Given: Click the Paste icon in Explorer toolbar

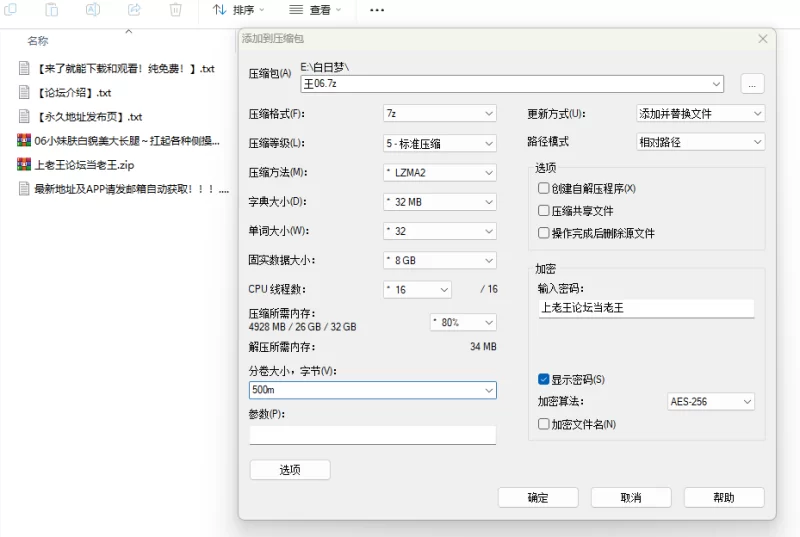Looking at the screenshot, I should (52, 9).
